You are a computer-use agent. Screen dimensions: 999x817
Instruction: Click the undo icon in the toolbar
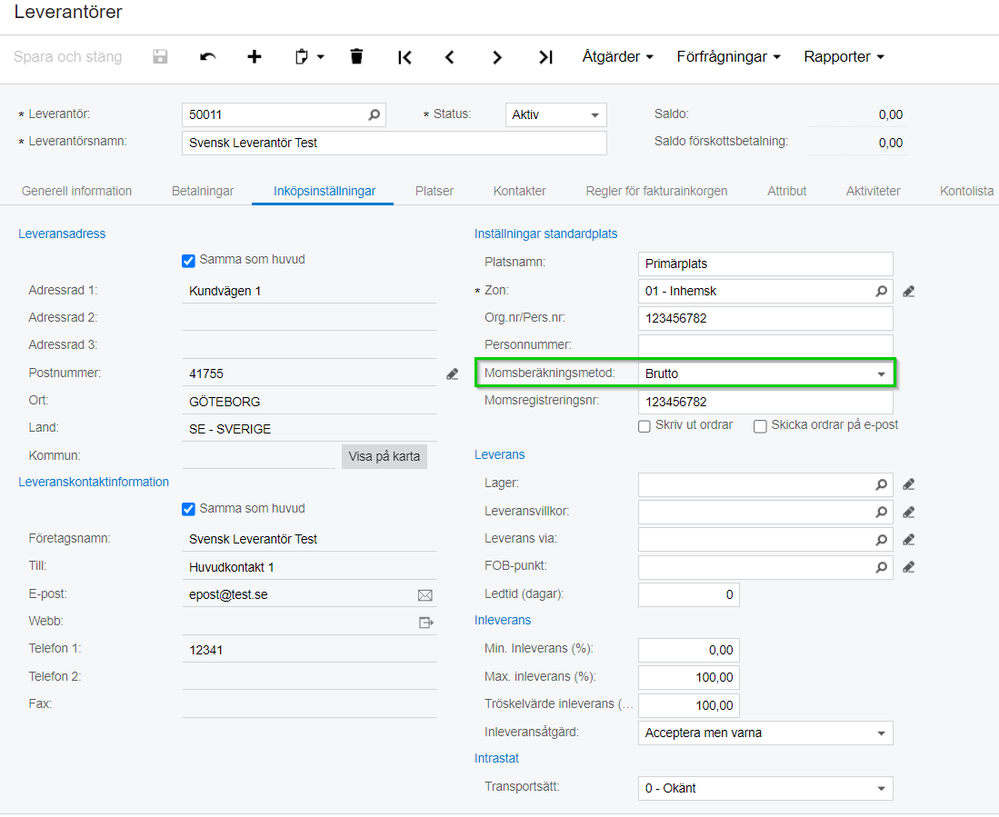coord(208,57)
